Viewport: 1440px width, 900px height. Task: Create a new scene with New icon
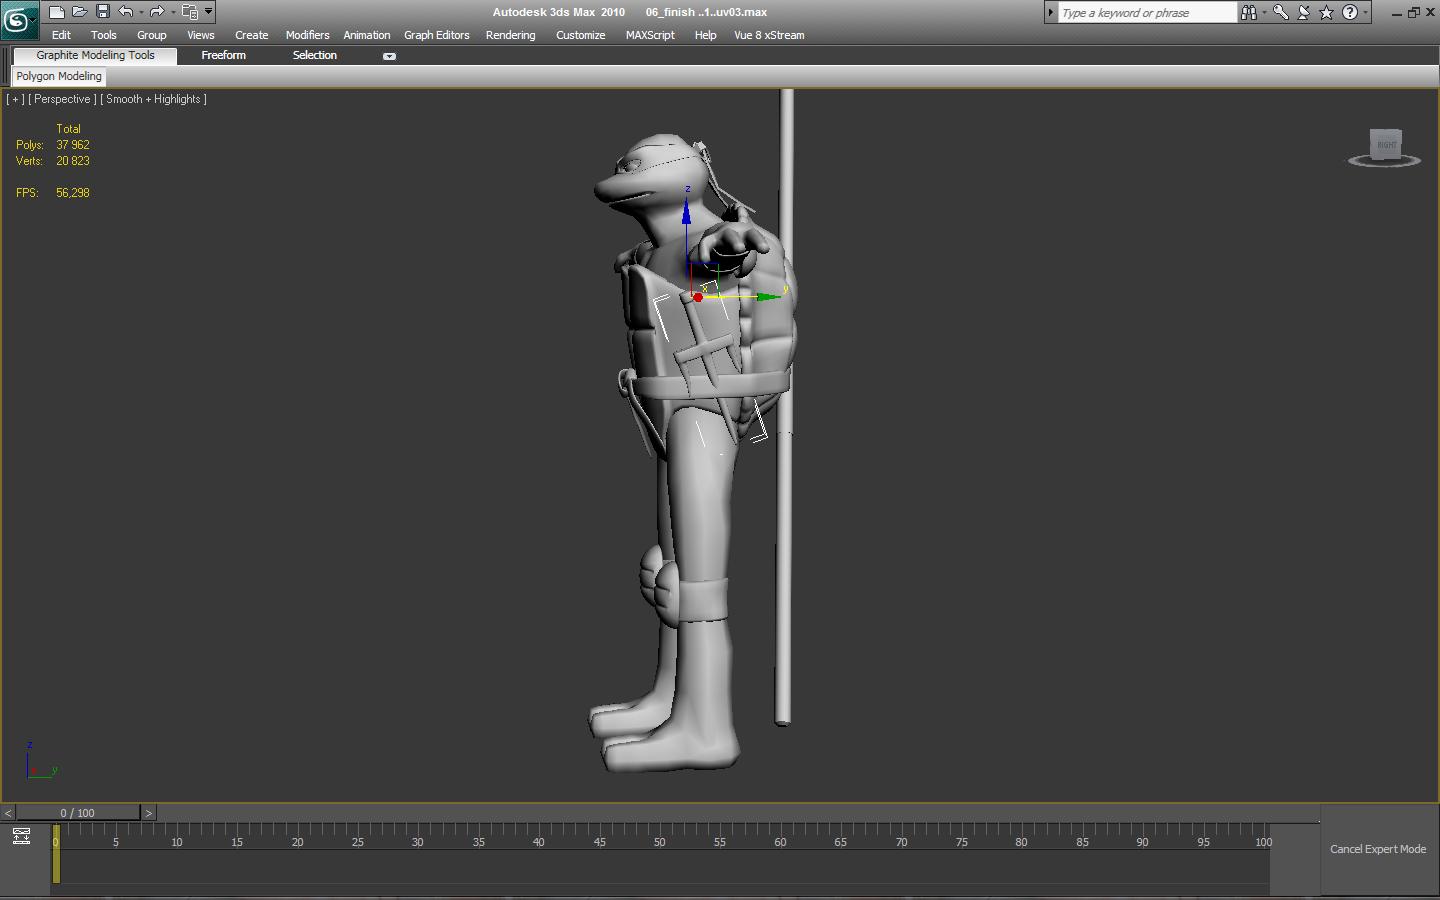point(56,12)
